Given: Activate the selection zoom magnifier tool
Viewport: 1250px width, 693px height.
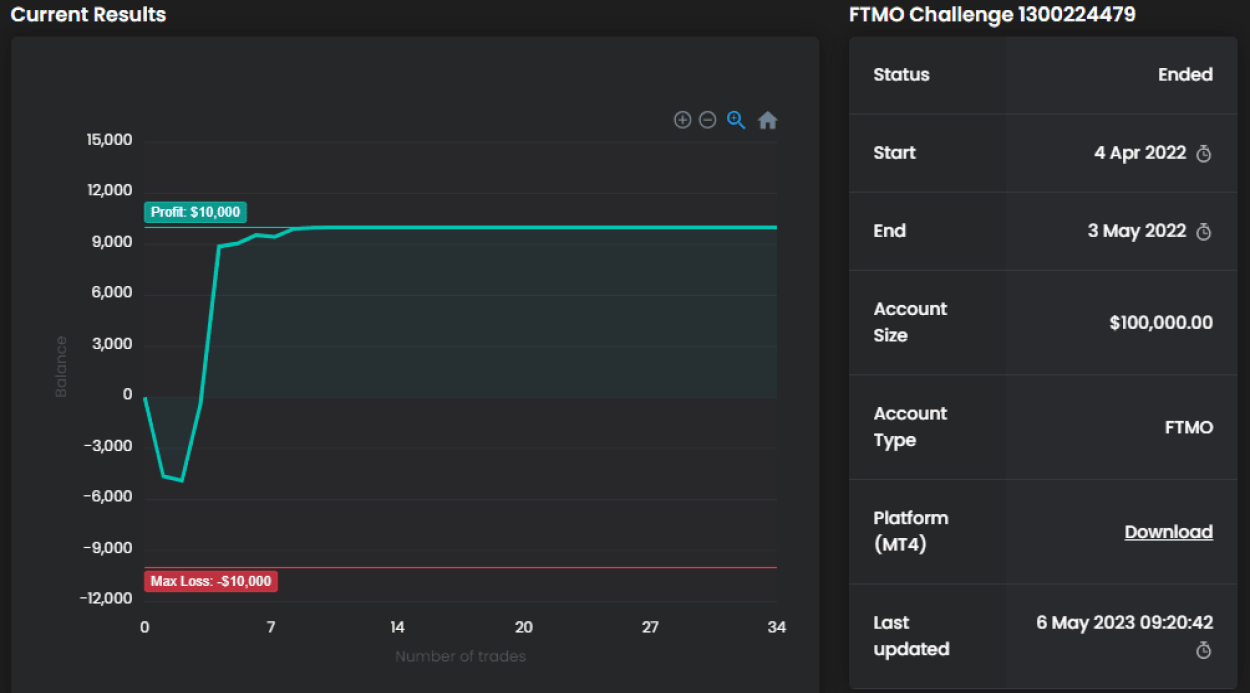Looking at the screenshot, I should (736, 120).
